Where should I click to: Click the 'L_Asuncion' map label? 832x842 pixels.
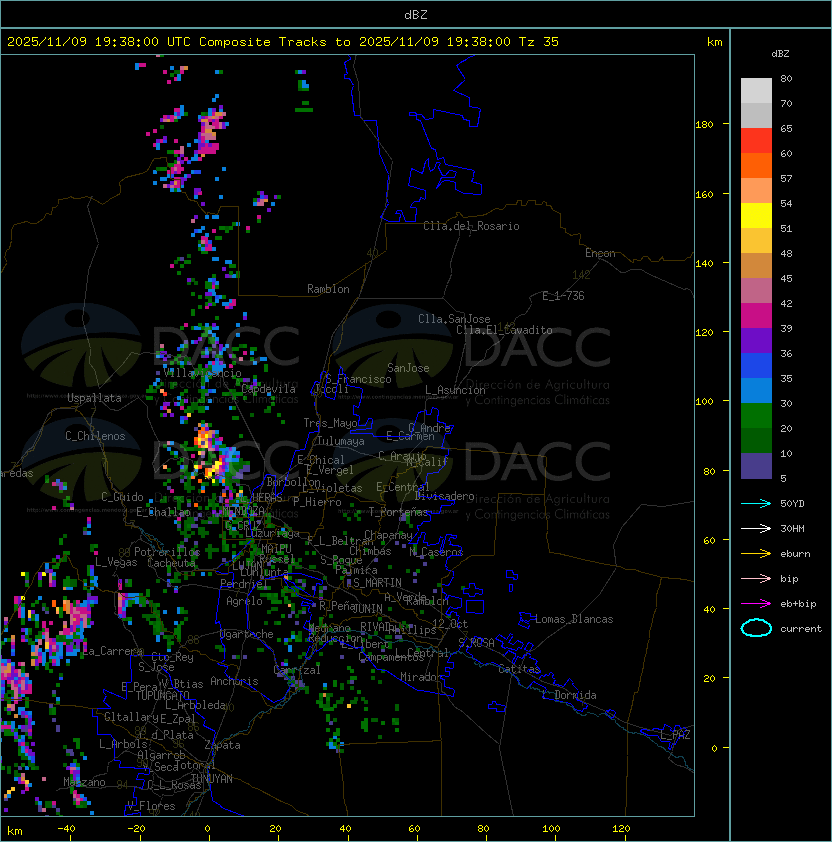point(455,390)
